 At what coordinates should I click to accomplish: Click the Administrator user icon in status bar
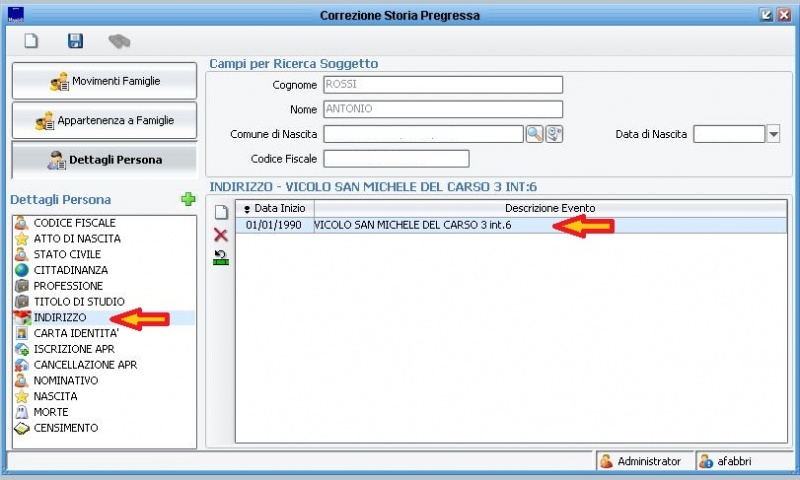pyautogui.click(x=606, y=461)
